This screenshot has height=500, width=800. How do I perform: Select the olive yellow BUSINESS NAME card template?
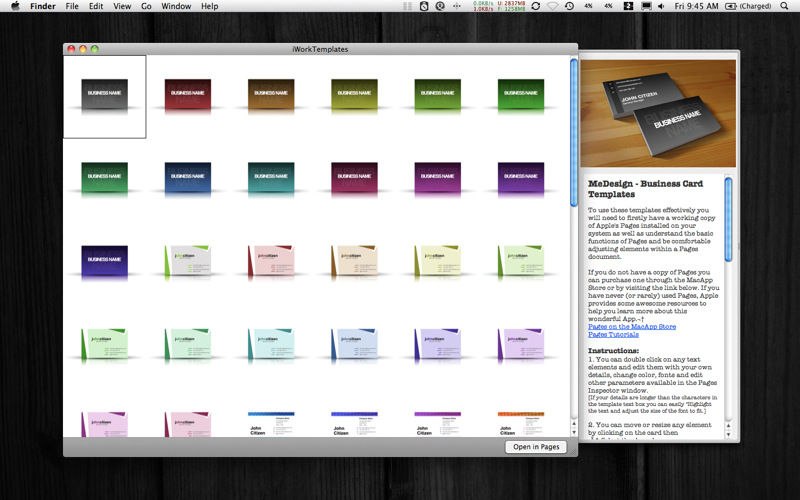tap(354, 95)
